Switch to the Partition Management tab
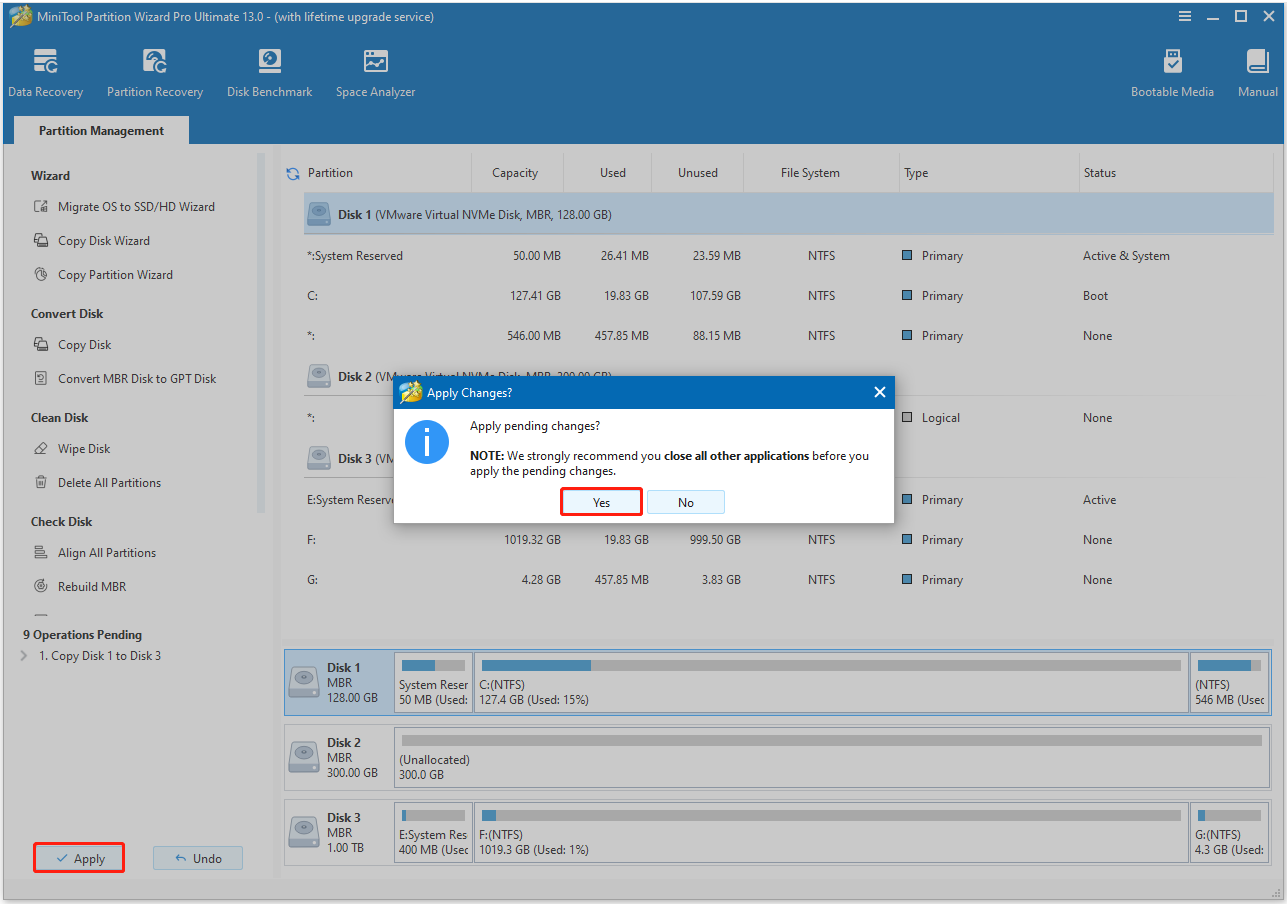The width and height of the screenshot is (1287, 904). (100, 130)
